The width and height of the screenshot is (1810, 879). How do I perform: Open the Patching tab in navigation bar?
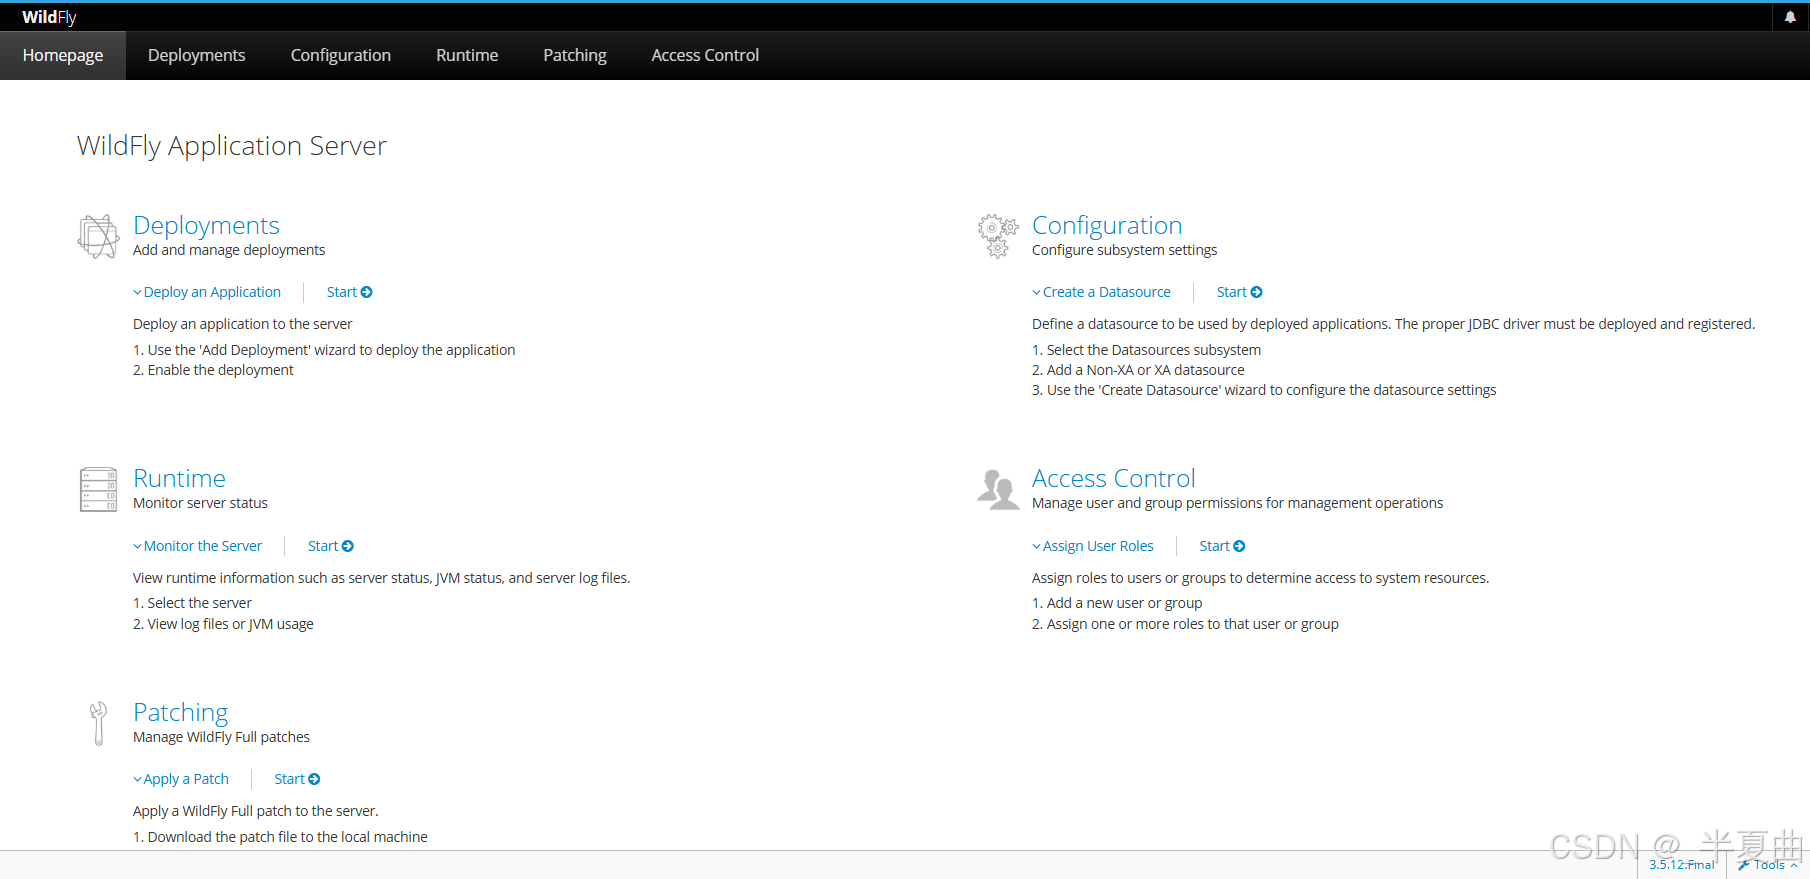click(x=575, y=55)
